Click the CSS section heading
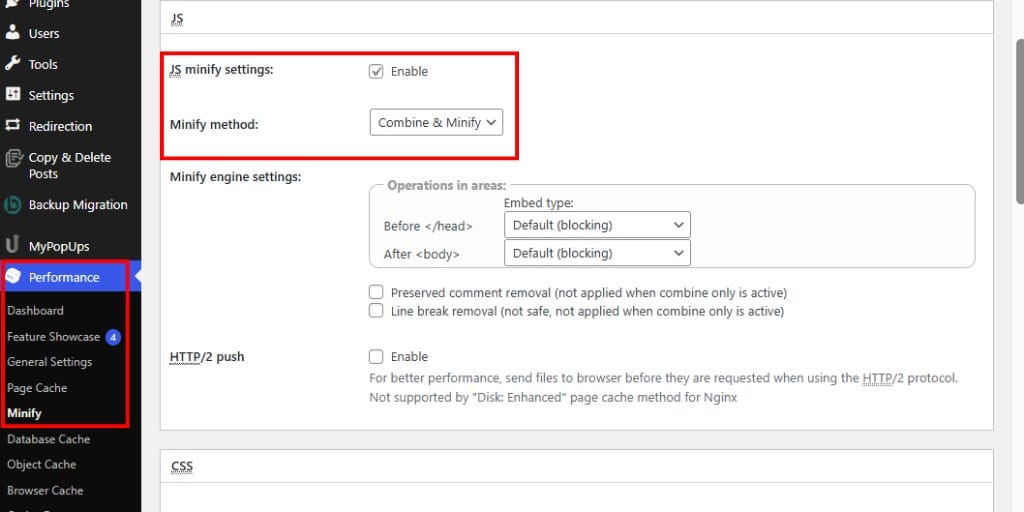The image size is (1024, 512). pos(182,467)
